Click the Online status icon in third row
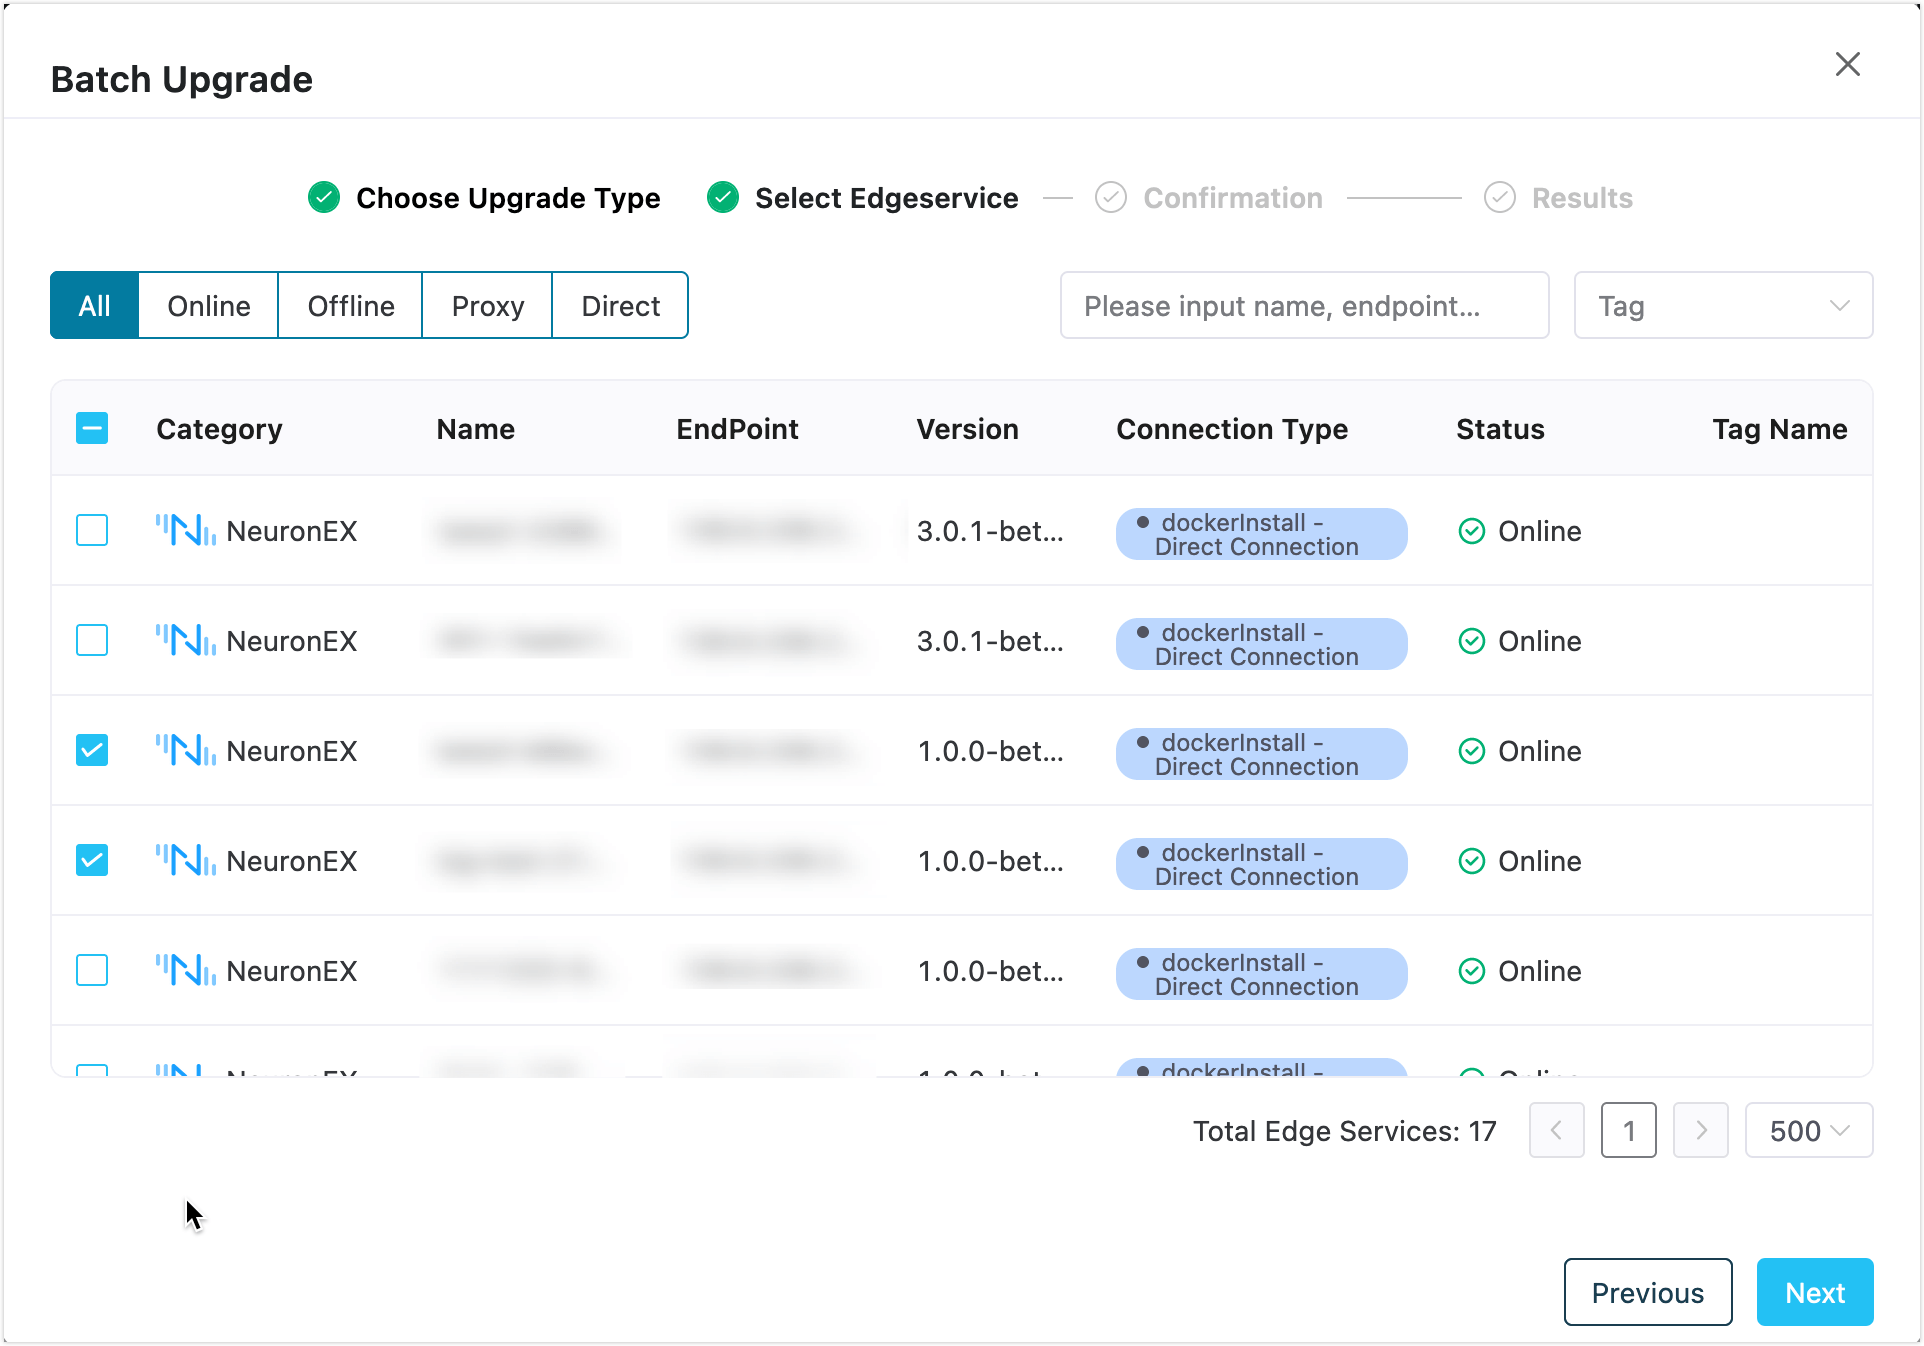The width and height of the screenshot is (1924, 1346). [1471, 751]
